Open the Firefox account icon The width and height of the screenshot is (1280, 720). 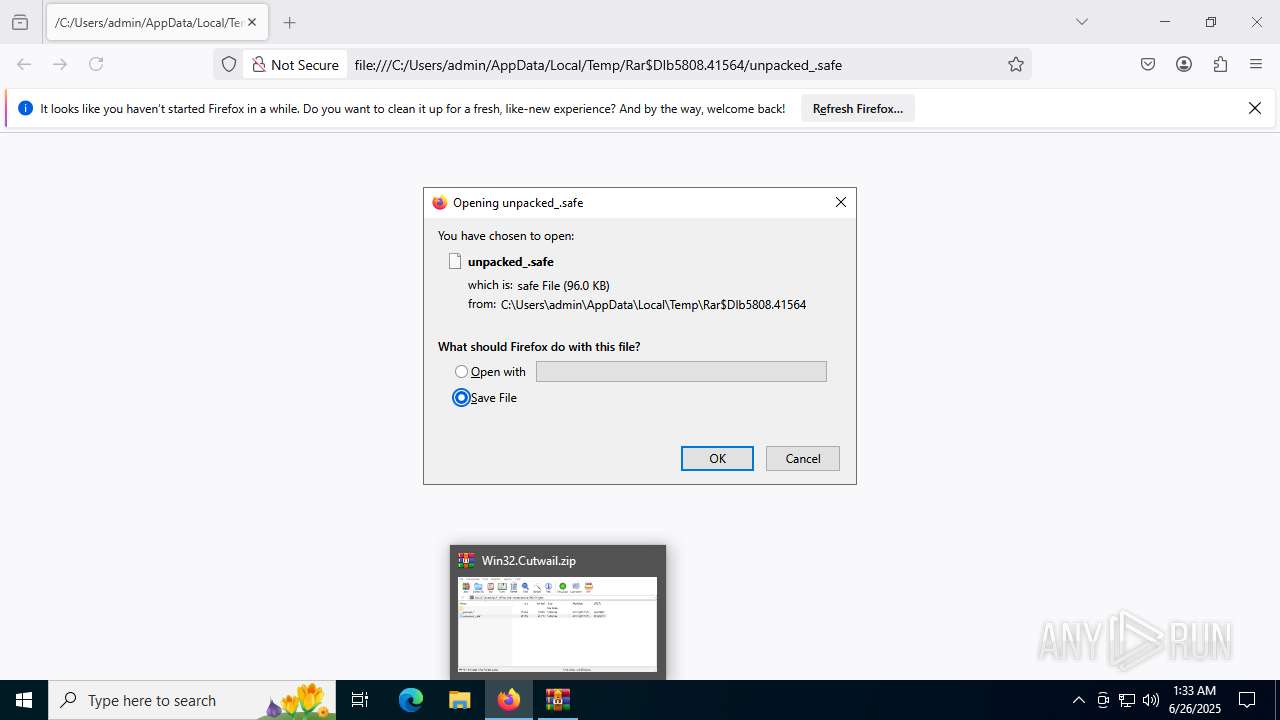1184,64
